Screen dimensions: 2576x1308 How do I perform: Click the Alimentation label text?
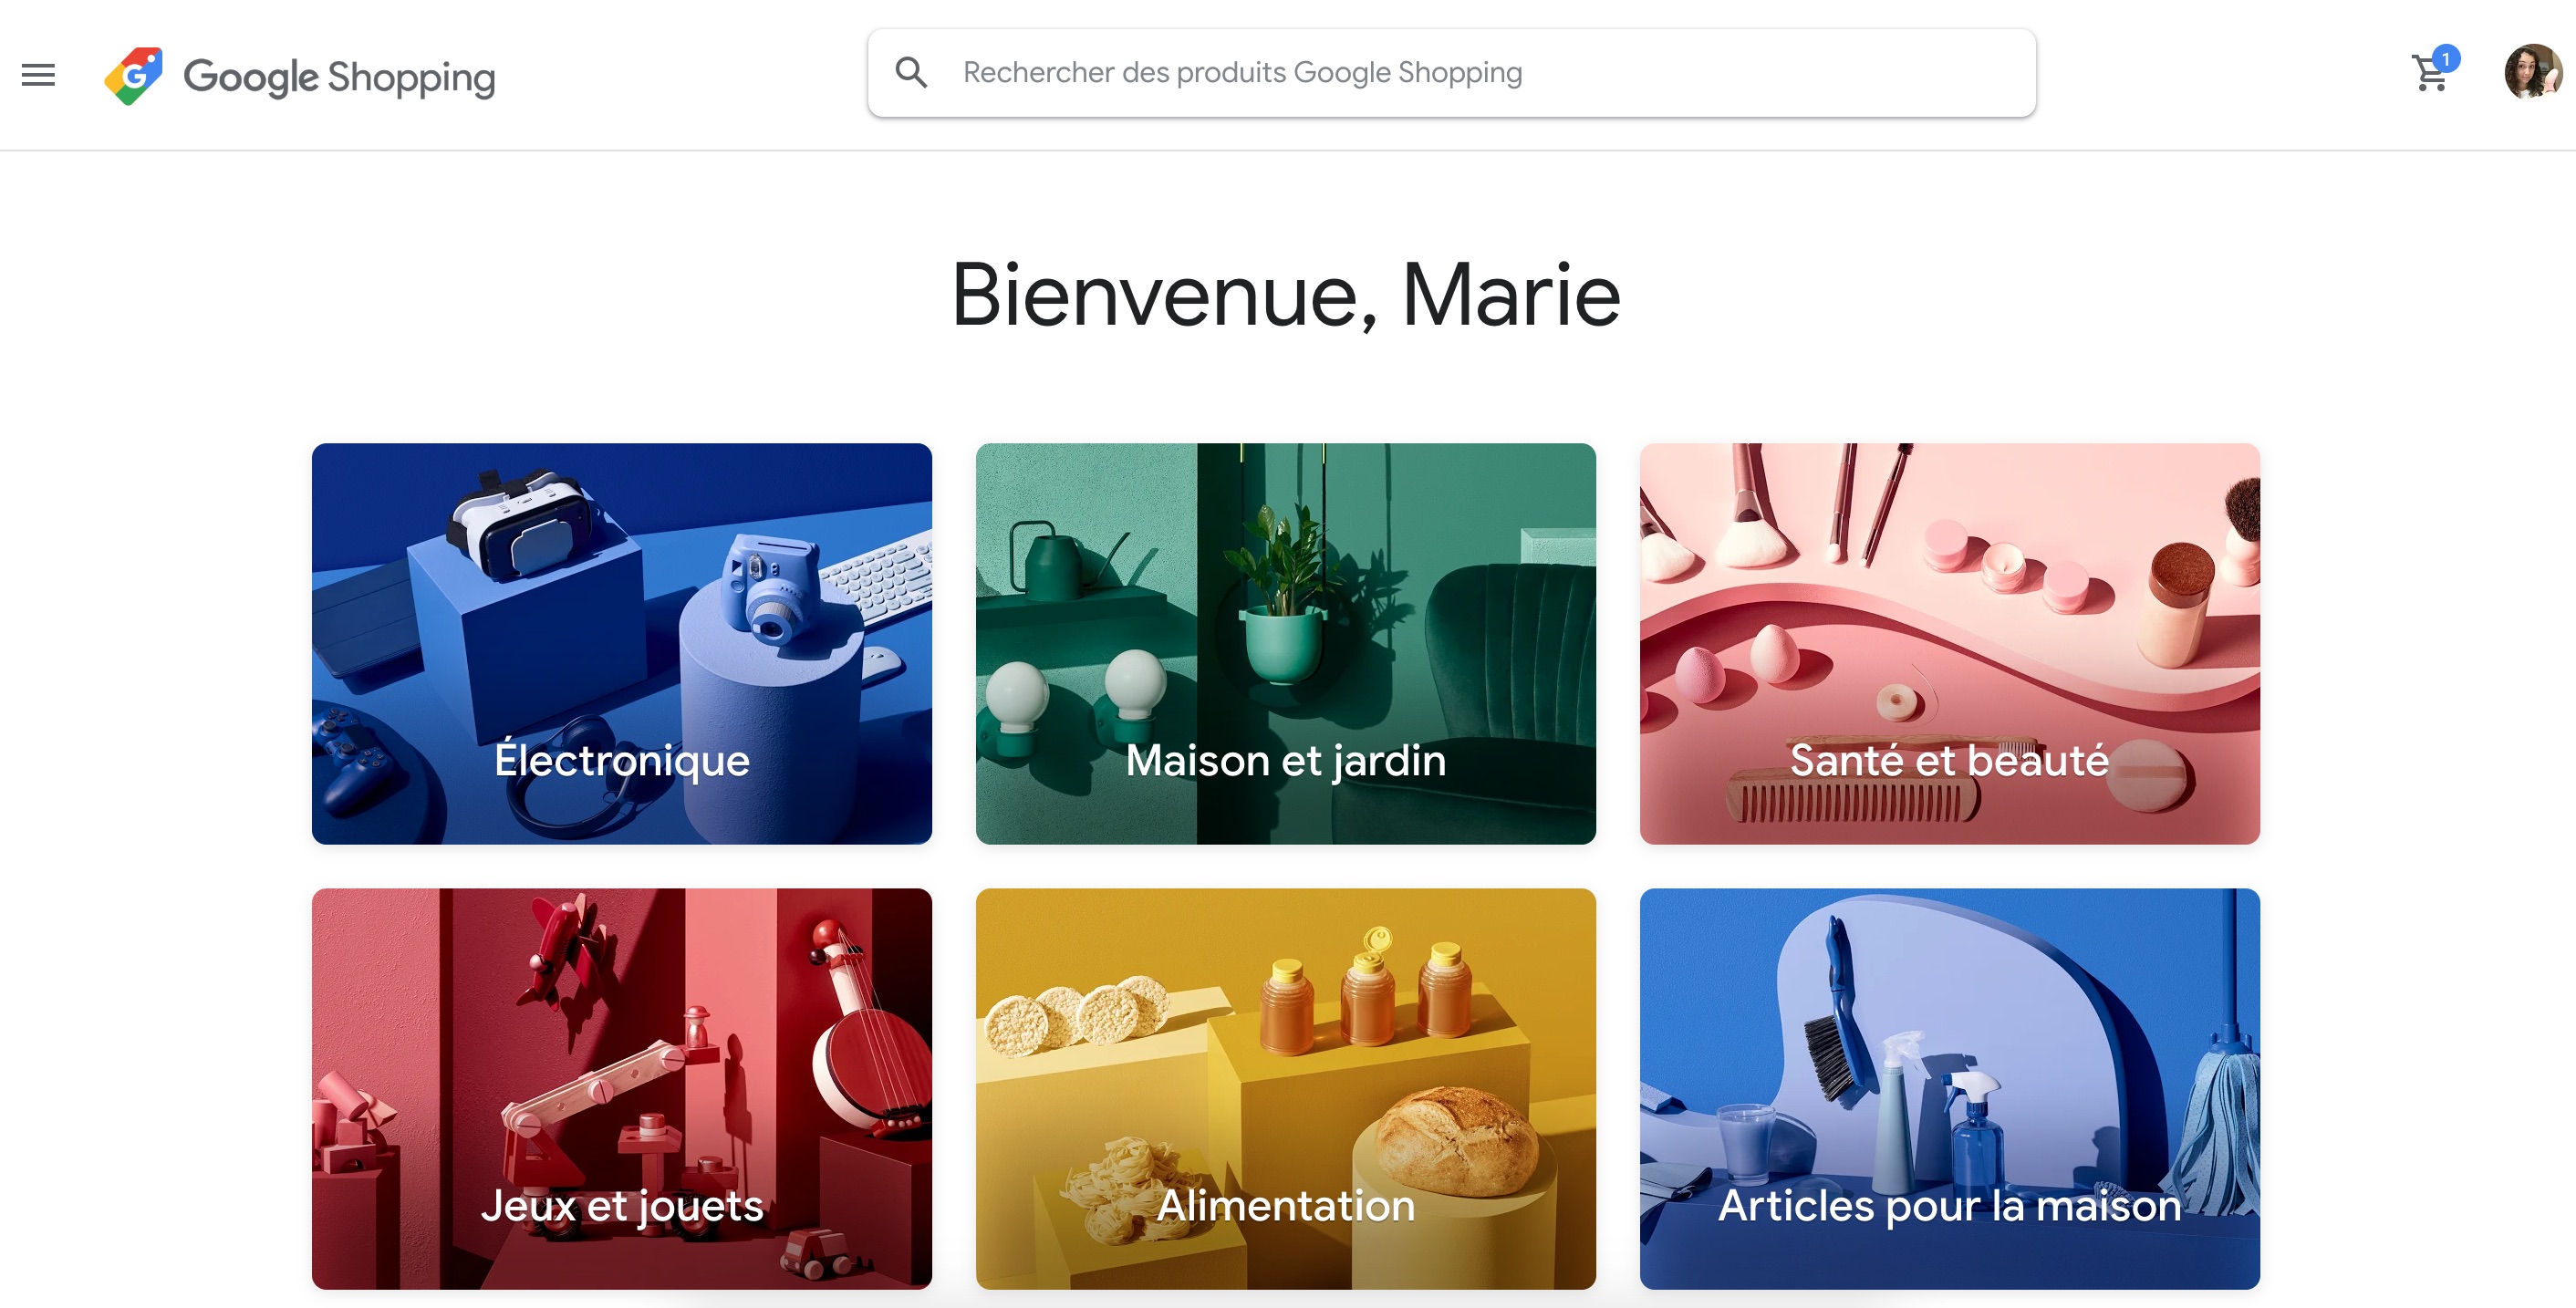click(1285, 1205)
